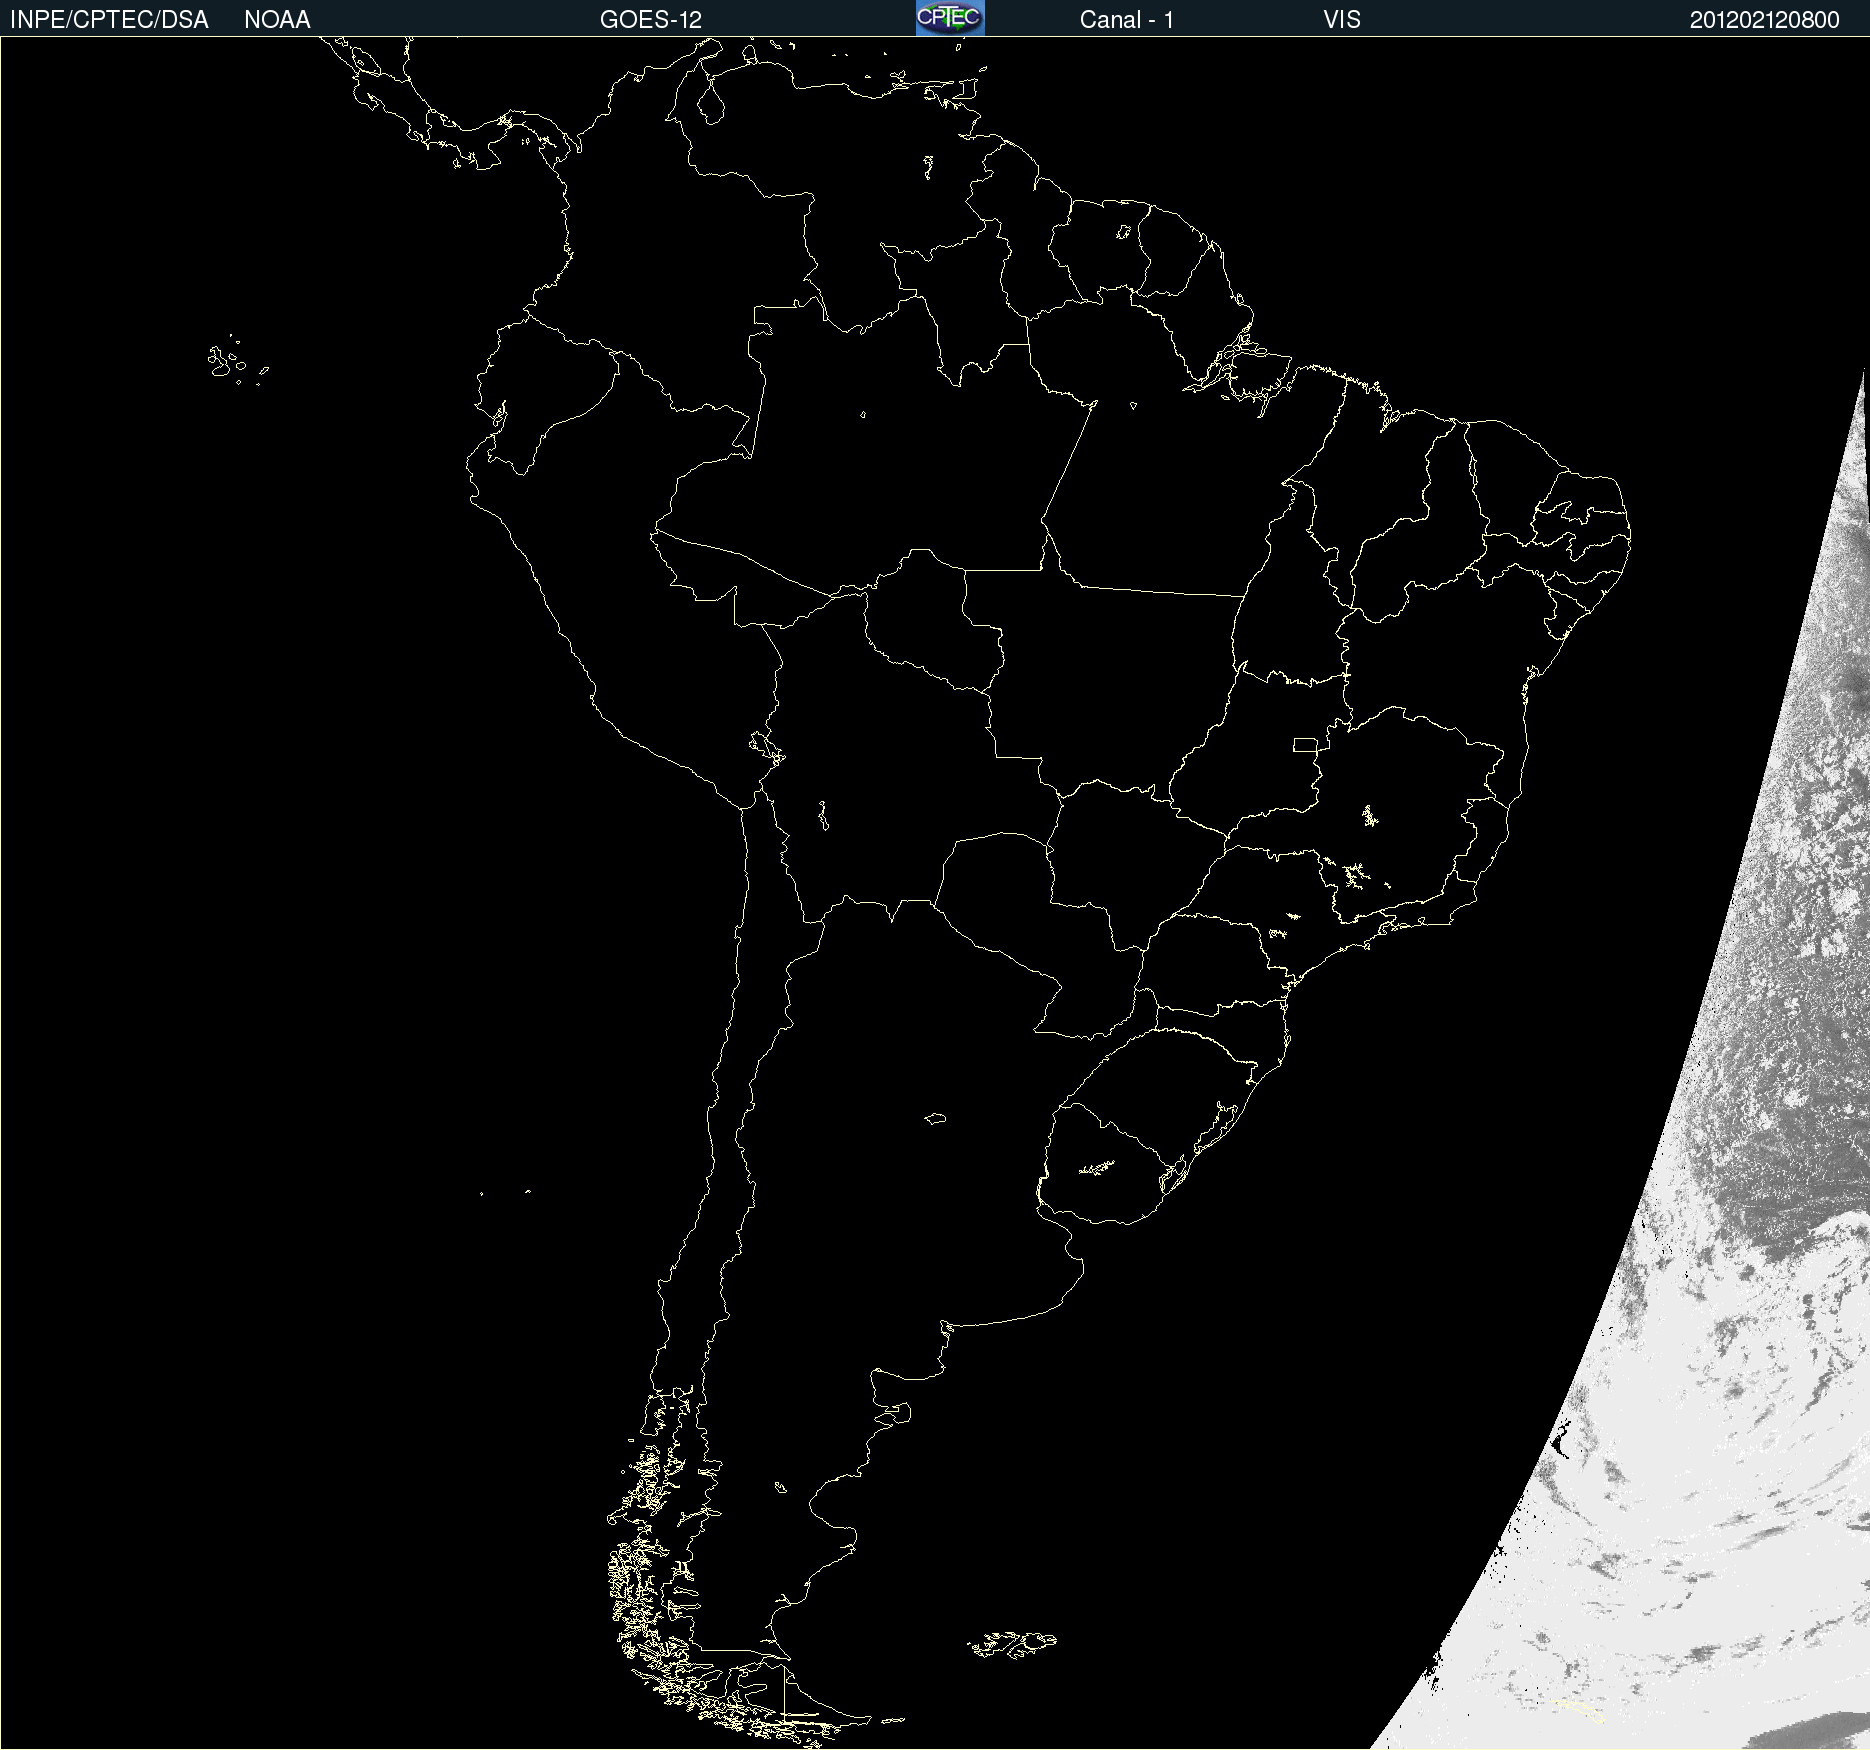This screenshot has height=1750, width=1870.
Task: Click the Canal - 1 label
Action: click(1126, 20)
